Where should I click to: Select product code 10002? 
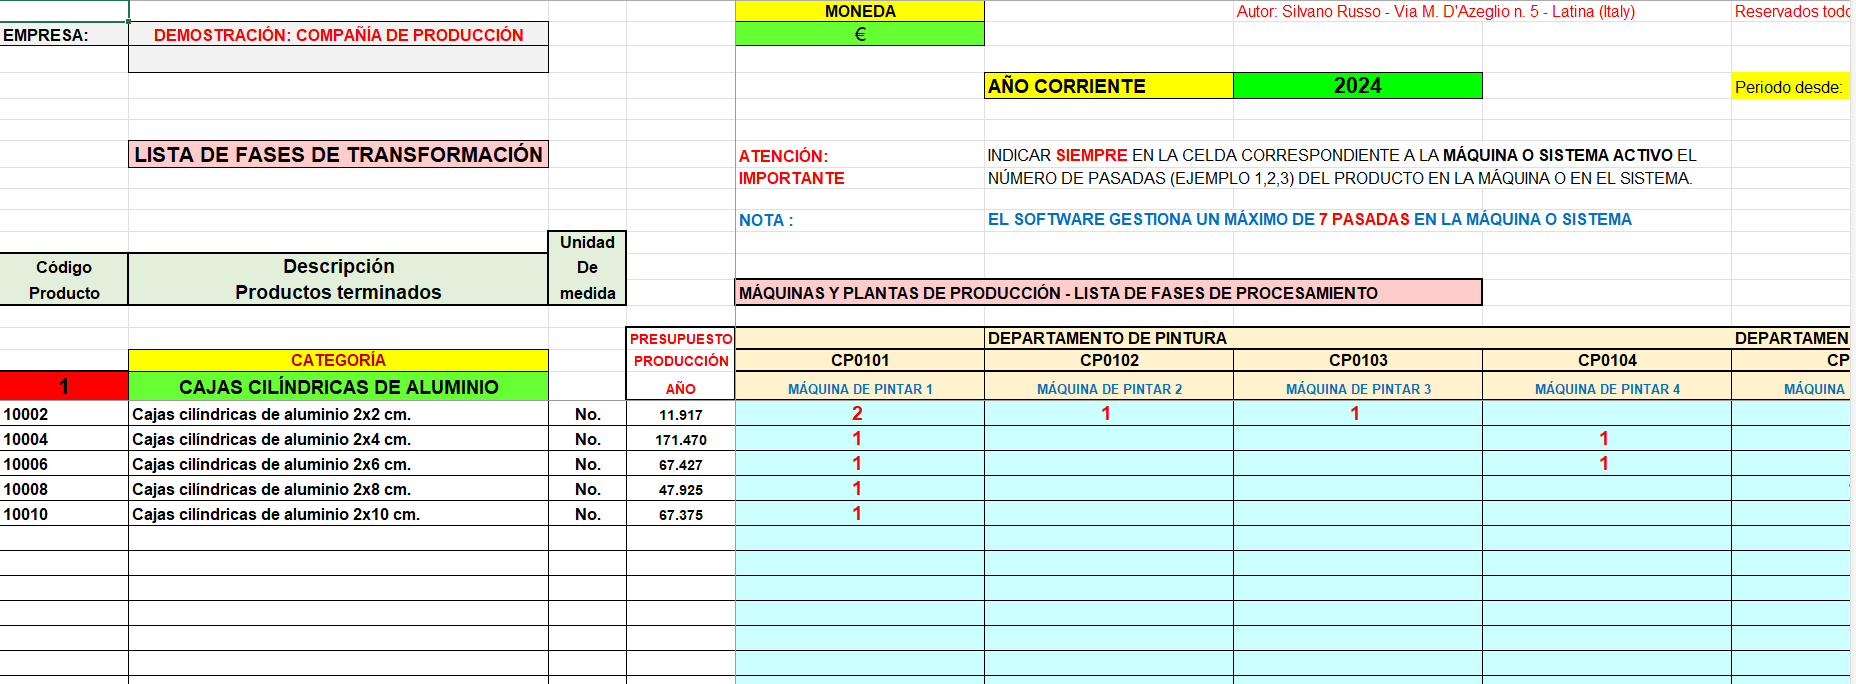pyautogui.click(x=64, y=414)
